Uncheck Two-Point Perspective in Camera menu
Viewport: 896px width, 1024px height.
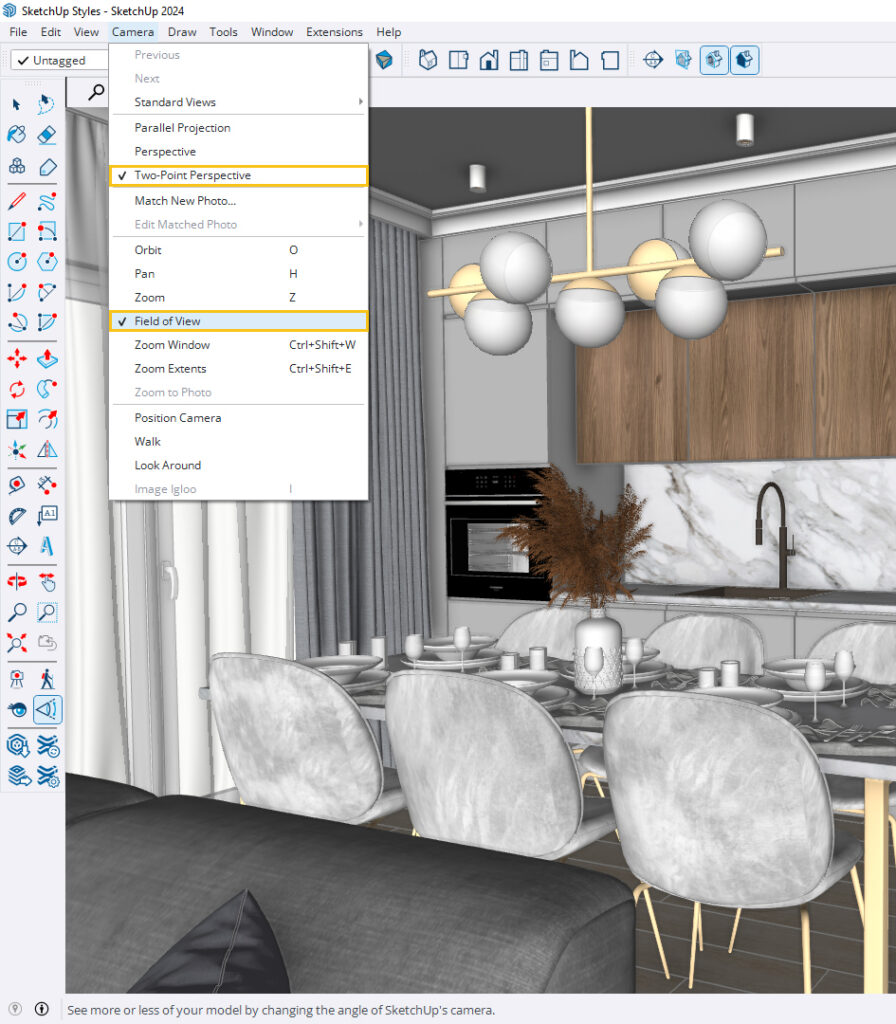pyautogui.click(x=192, y=176)
